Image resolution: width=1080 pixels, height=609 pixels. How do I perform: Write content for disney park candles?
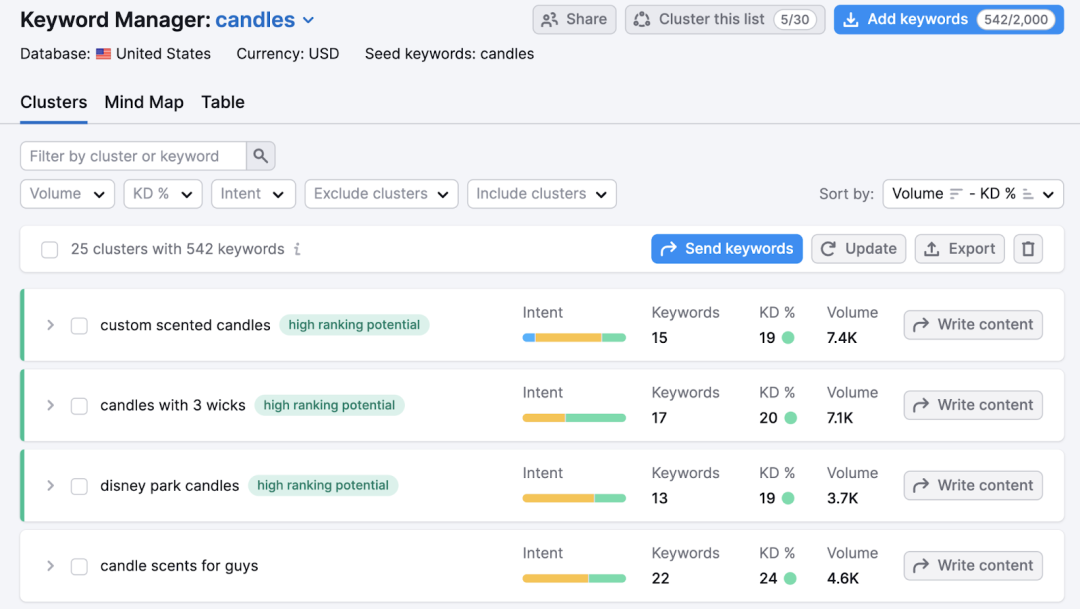pos(973,485)
